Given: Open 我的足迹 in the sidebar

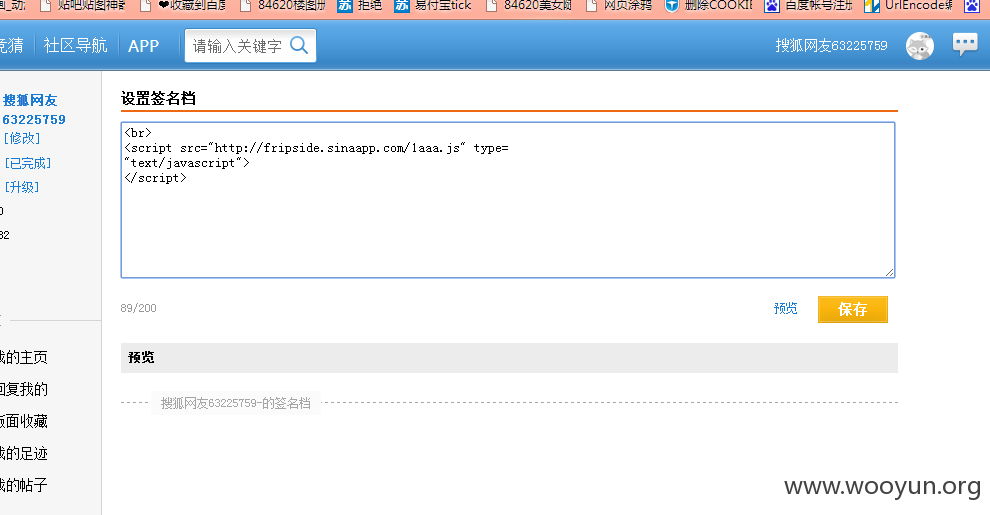Looking at the screenshot, I should pos(23,453).
